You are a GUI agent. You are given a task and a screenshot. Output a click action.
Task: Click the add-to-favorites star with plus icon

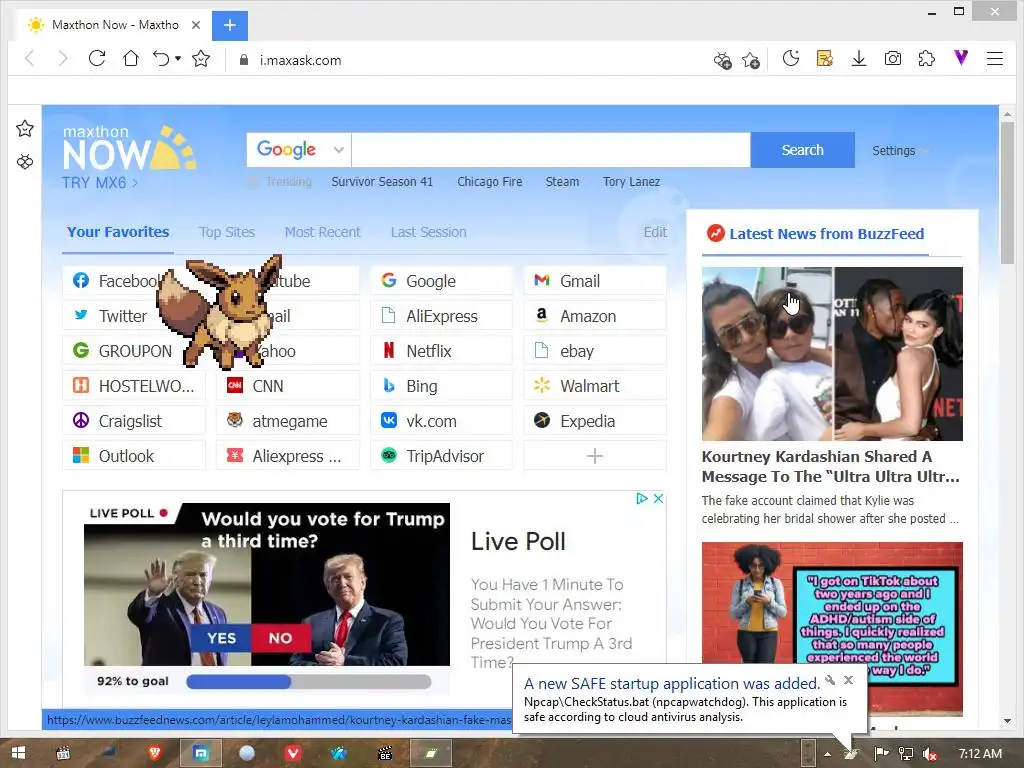751,61
